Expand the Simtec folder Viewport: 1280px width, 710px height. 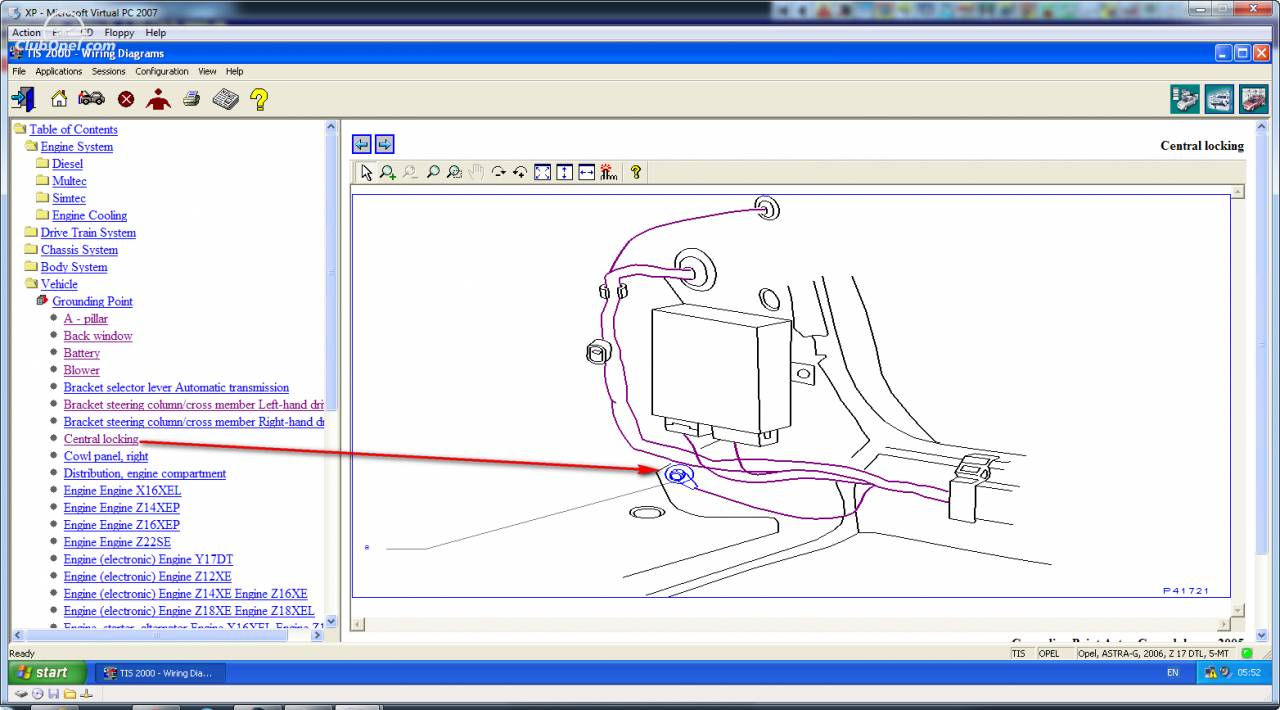click(42, 198)
